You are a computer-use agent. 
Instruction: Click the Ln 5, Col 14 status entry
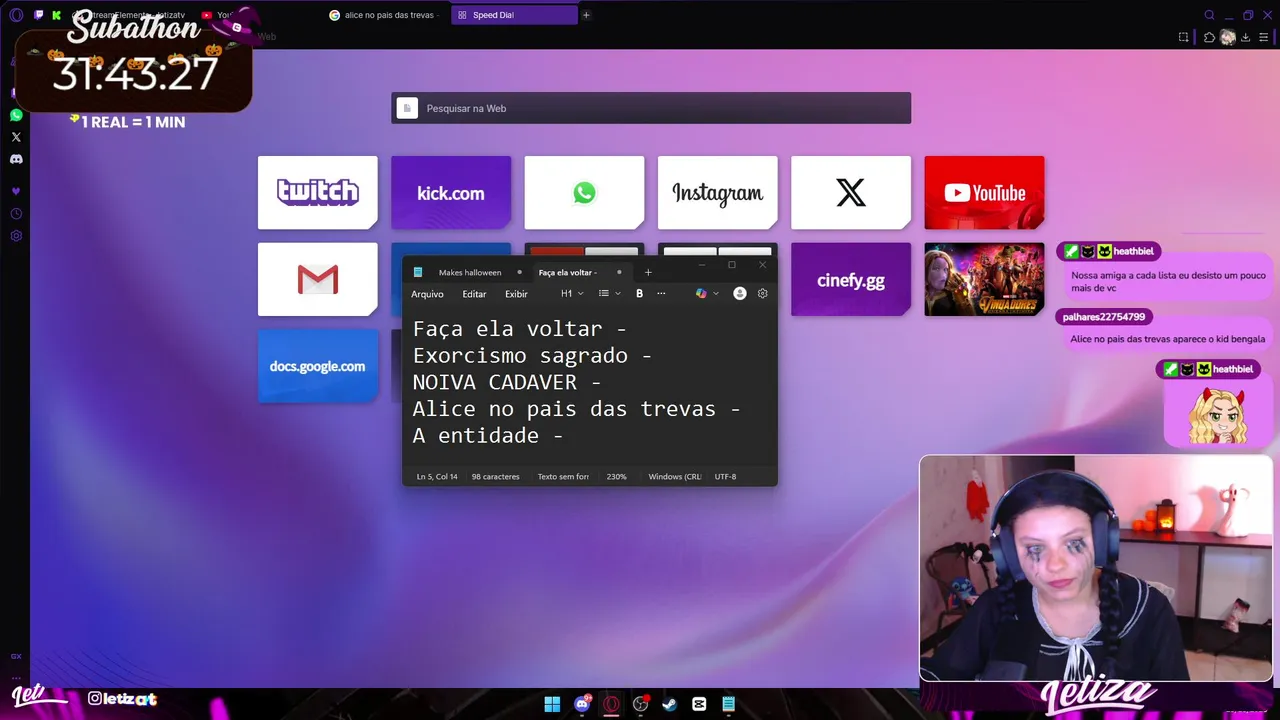(x=437, y=477)
